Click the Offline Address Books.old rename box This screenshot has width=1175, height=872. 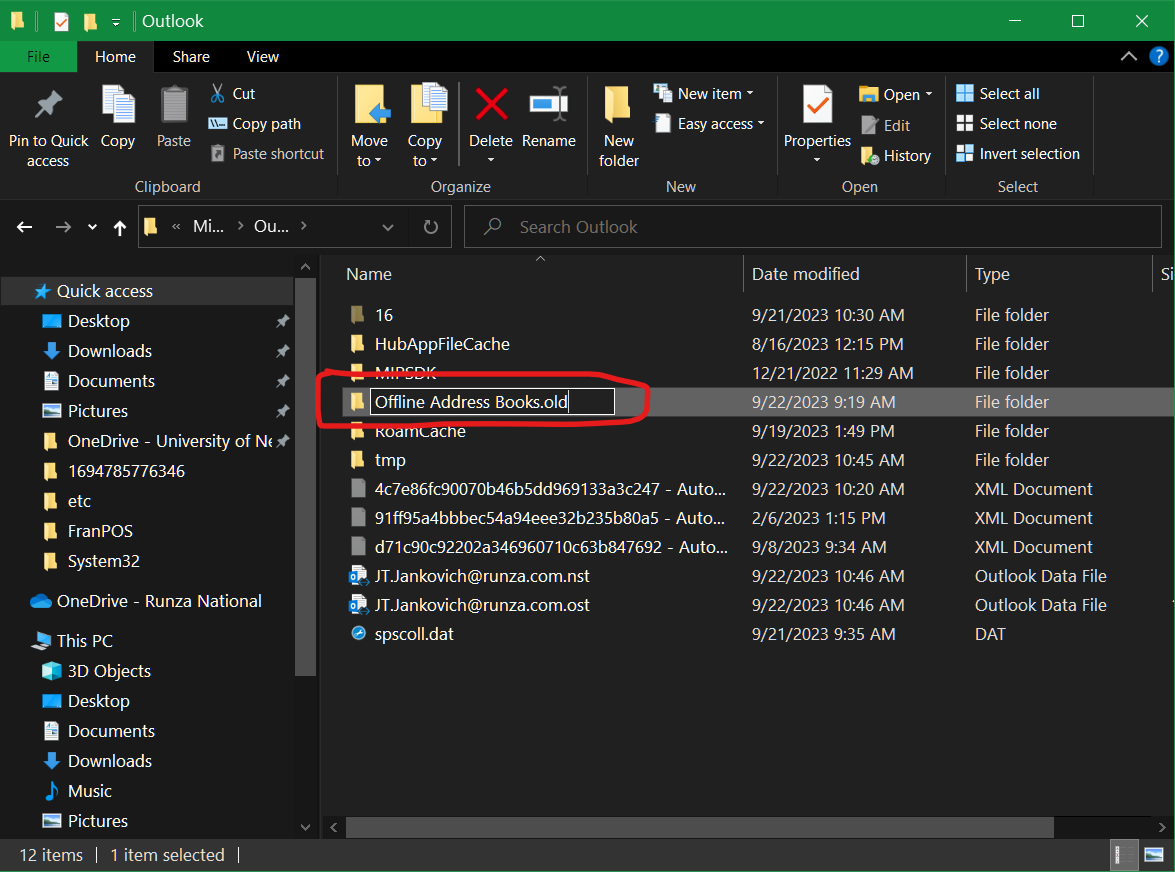(492, 402)
